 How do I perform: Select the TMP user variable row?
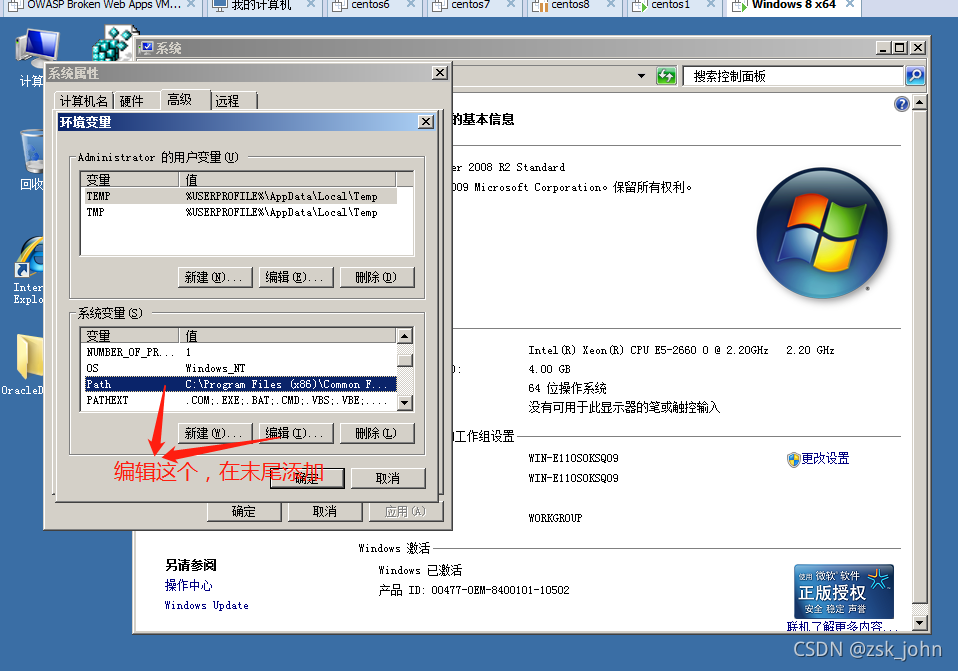click(241, 212)
